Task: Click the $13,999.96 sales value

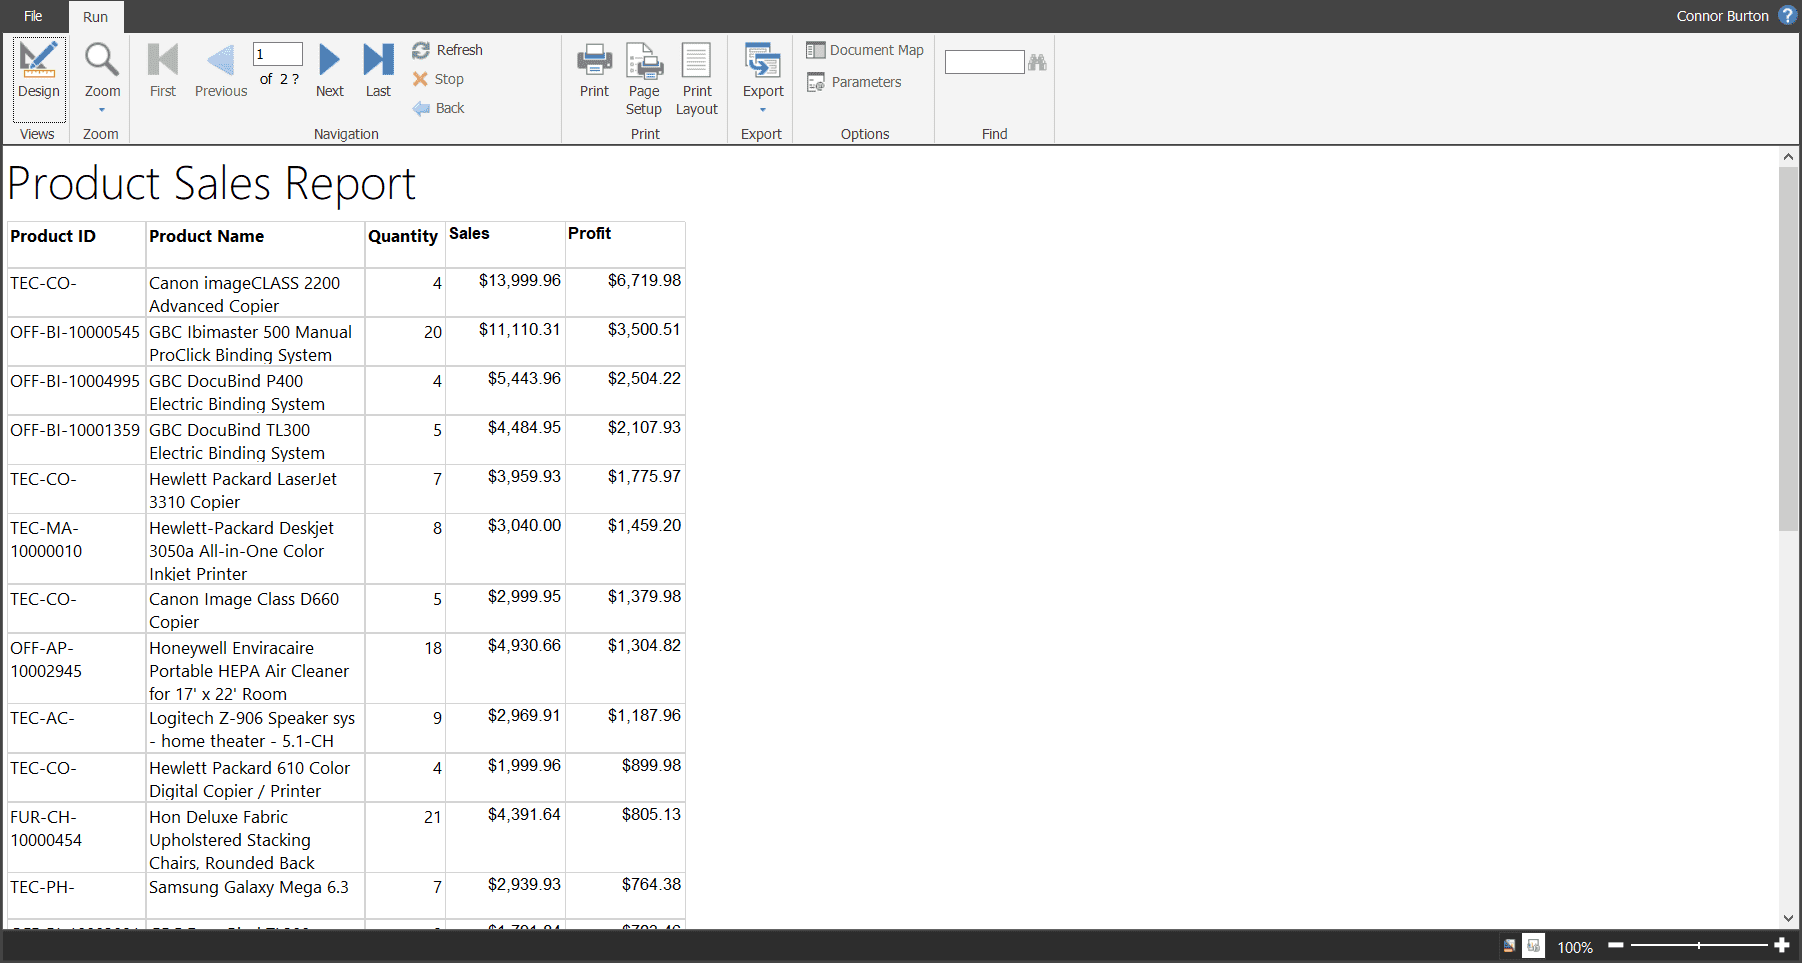Action: (x=520, y=280)
